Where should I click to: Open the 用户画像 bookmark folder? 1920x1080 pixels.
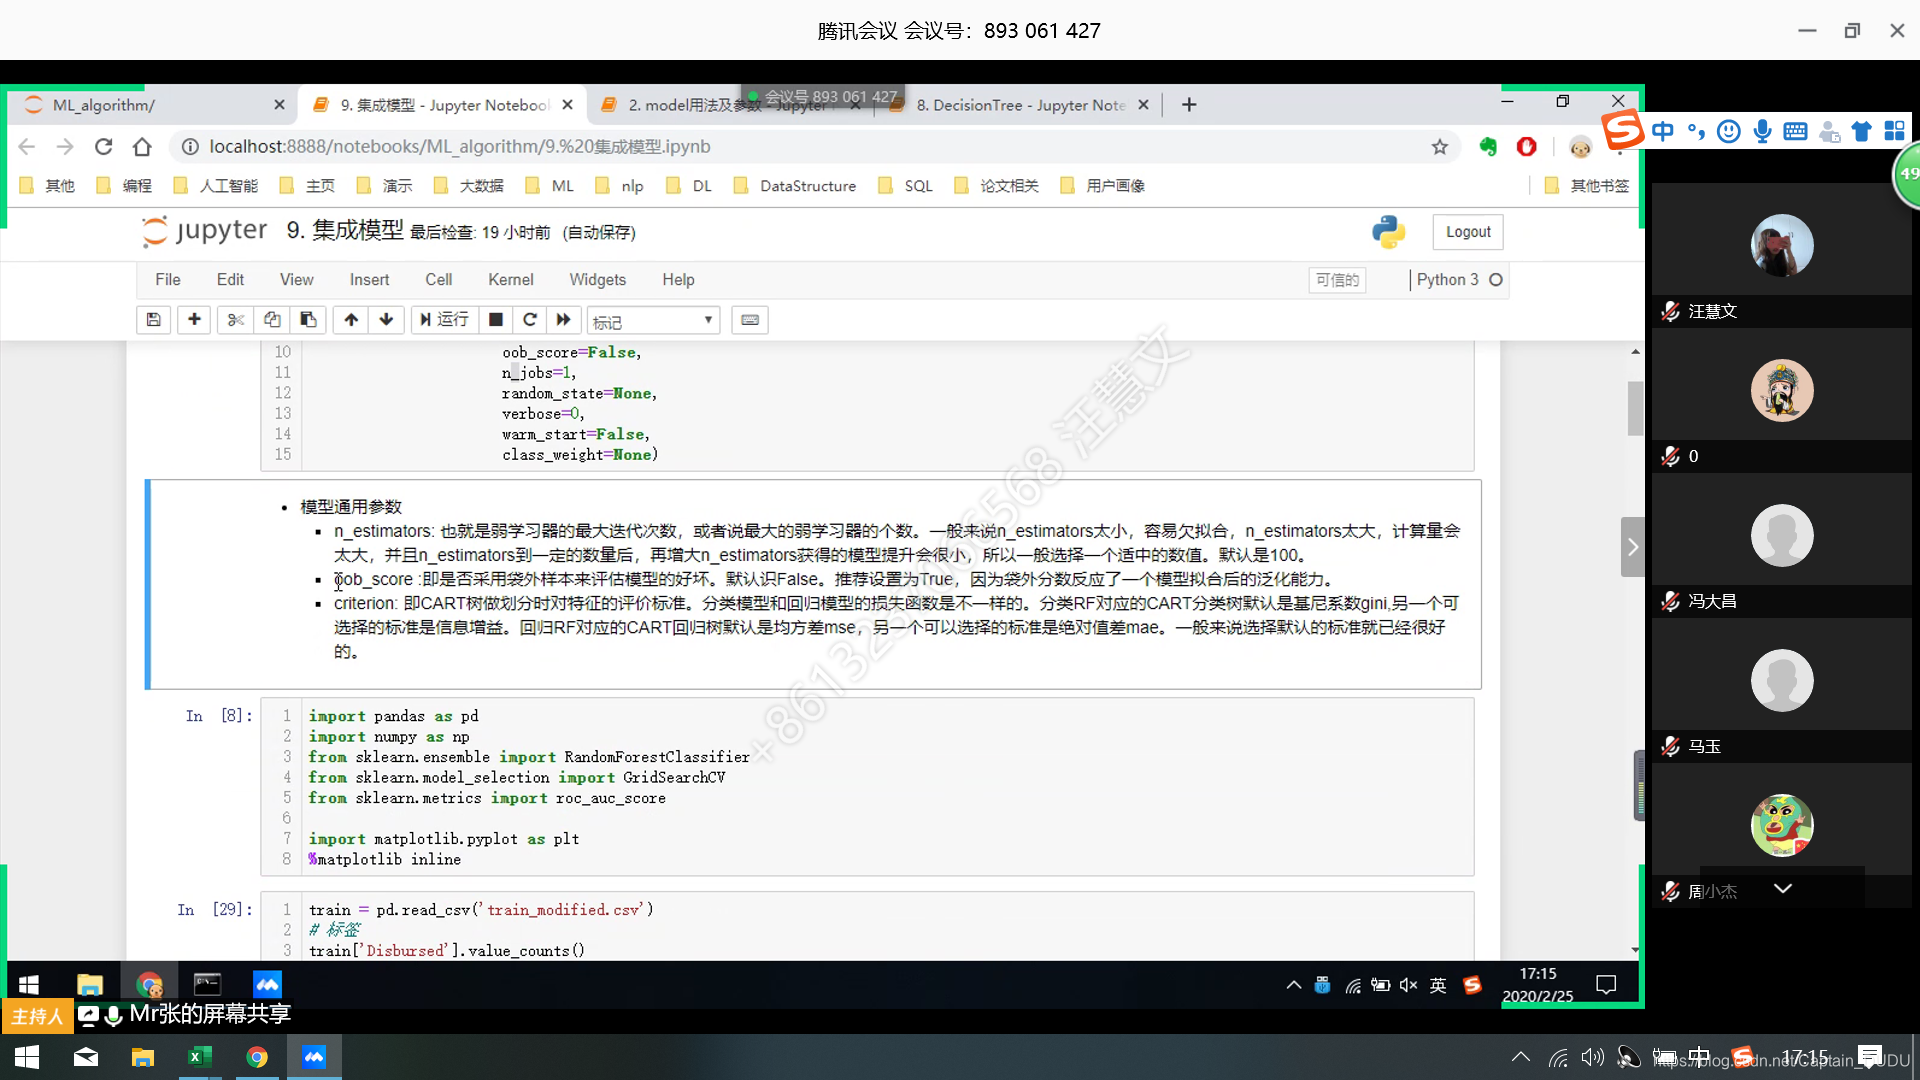pos(1103,186)
